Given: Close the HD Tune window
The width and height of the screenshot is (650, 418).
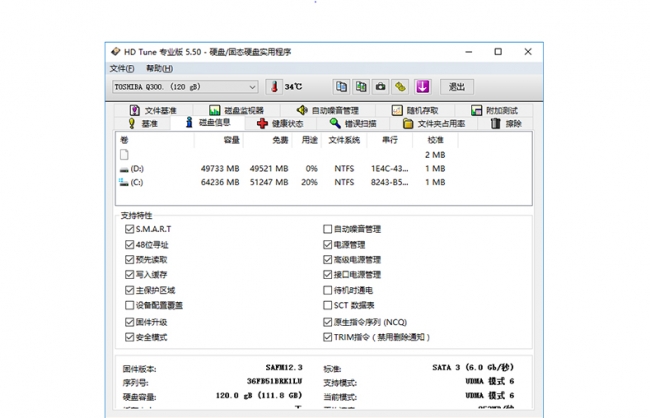Looking at the screenshot, I should click(x=528, y=52).
